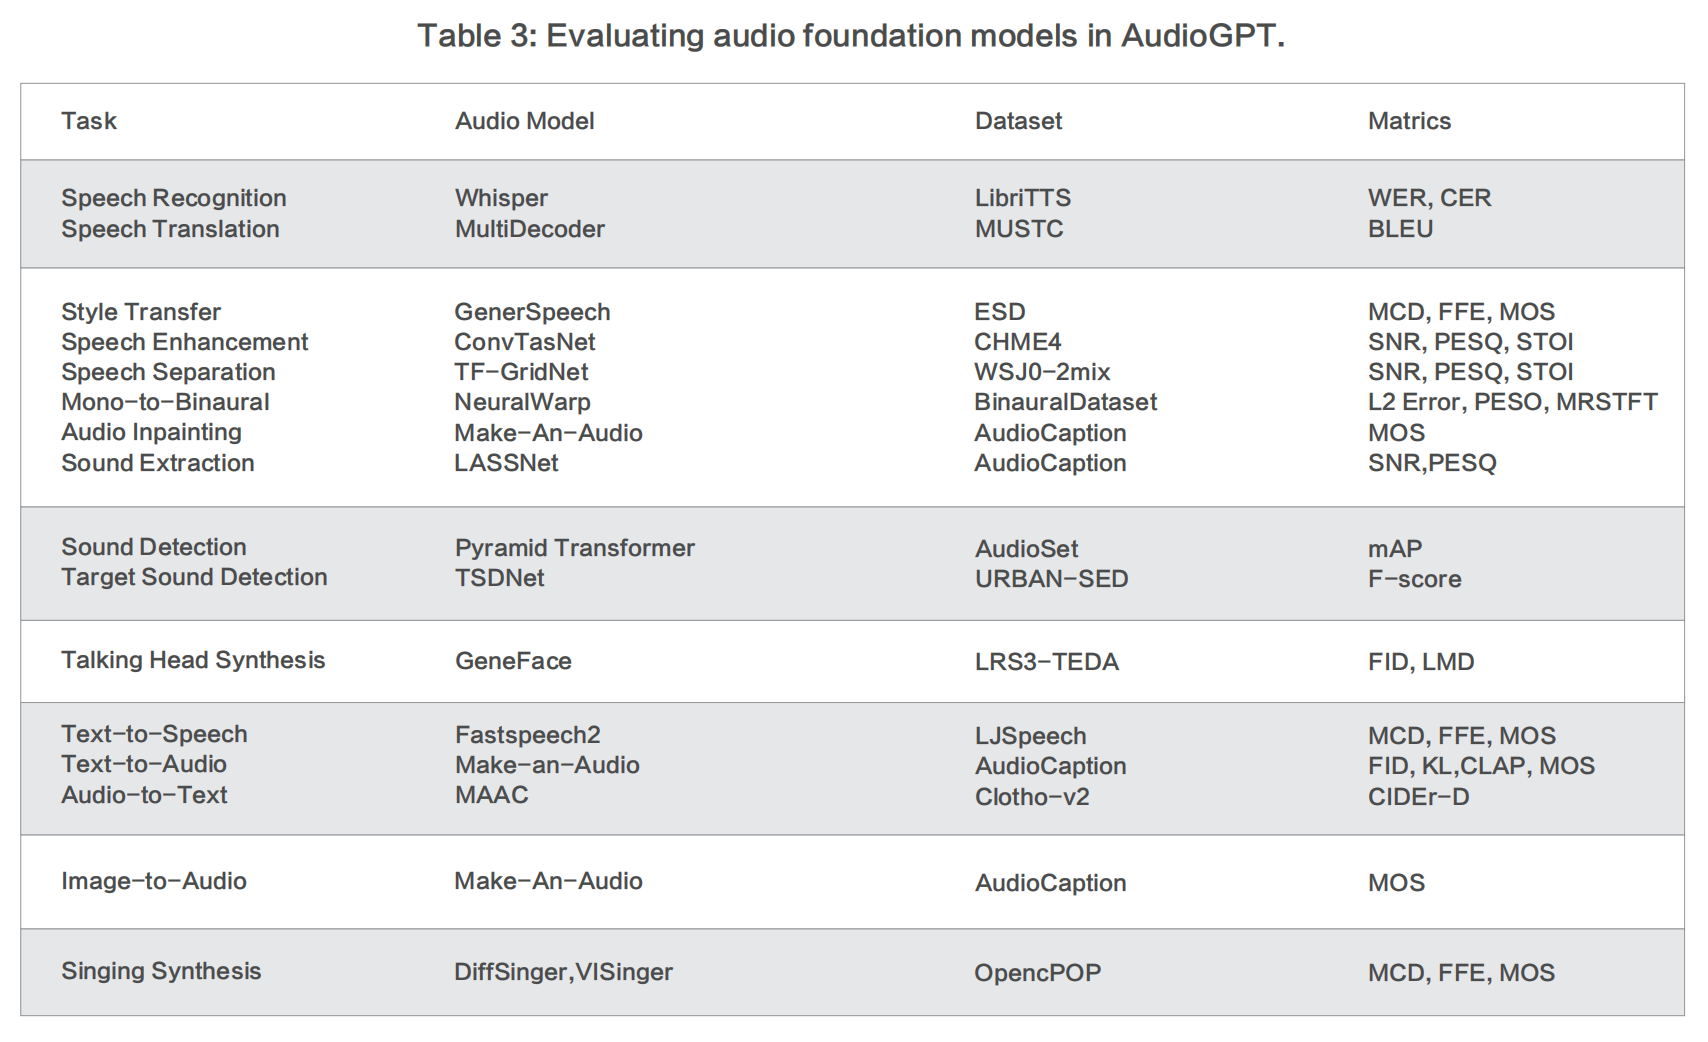The image size is (1708, 1042).
Task: Select the 'Talking Head Synthesis' task
Action: (193, 660)
